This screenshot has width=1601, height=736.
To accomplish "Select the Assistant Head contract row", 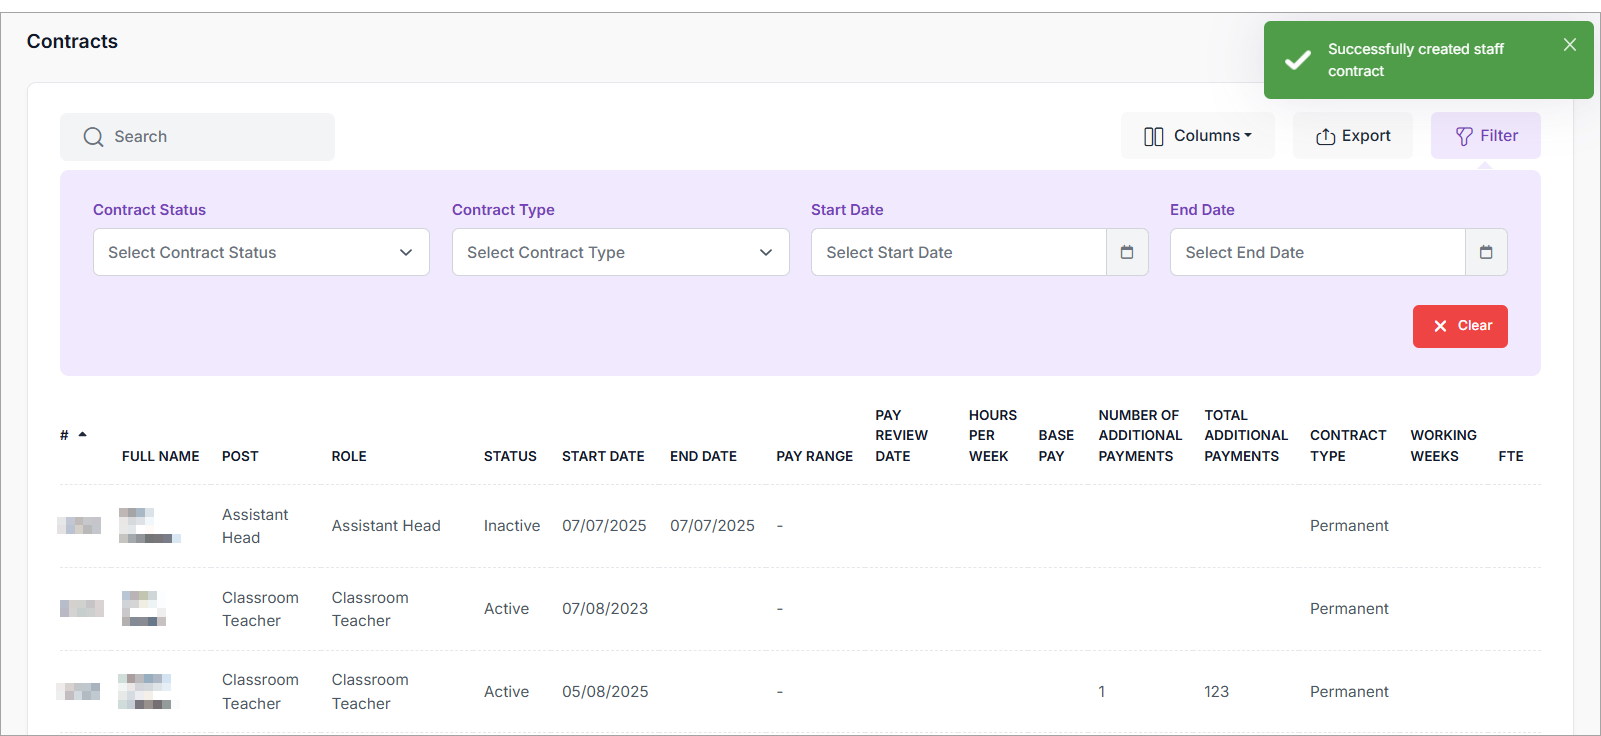I will point(386,526).
